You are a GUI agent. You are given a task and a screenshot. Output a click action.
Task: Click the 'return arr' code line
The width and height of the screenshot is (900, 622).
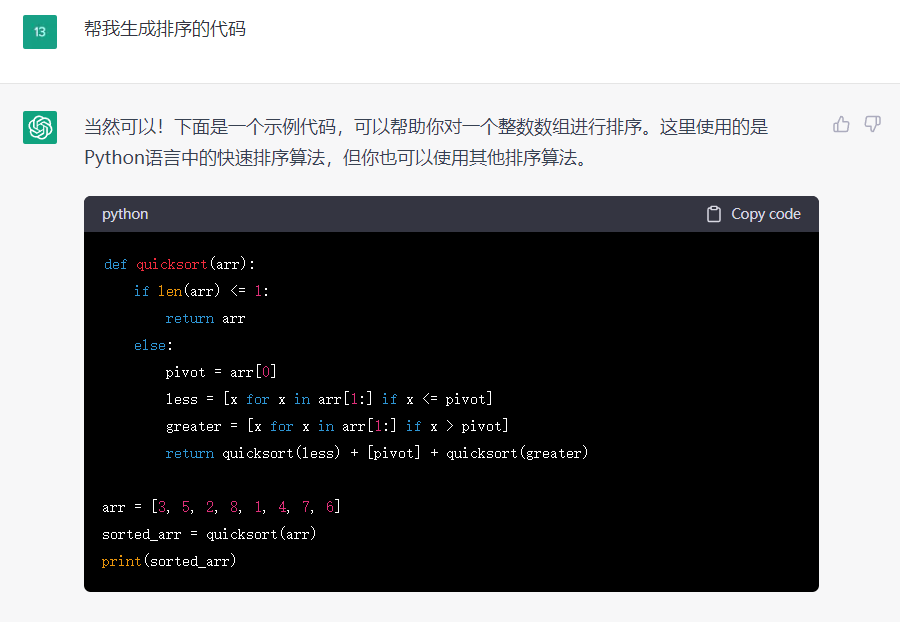tap(205, 318)
